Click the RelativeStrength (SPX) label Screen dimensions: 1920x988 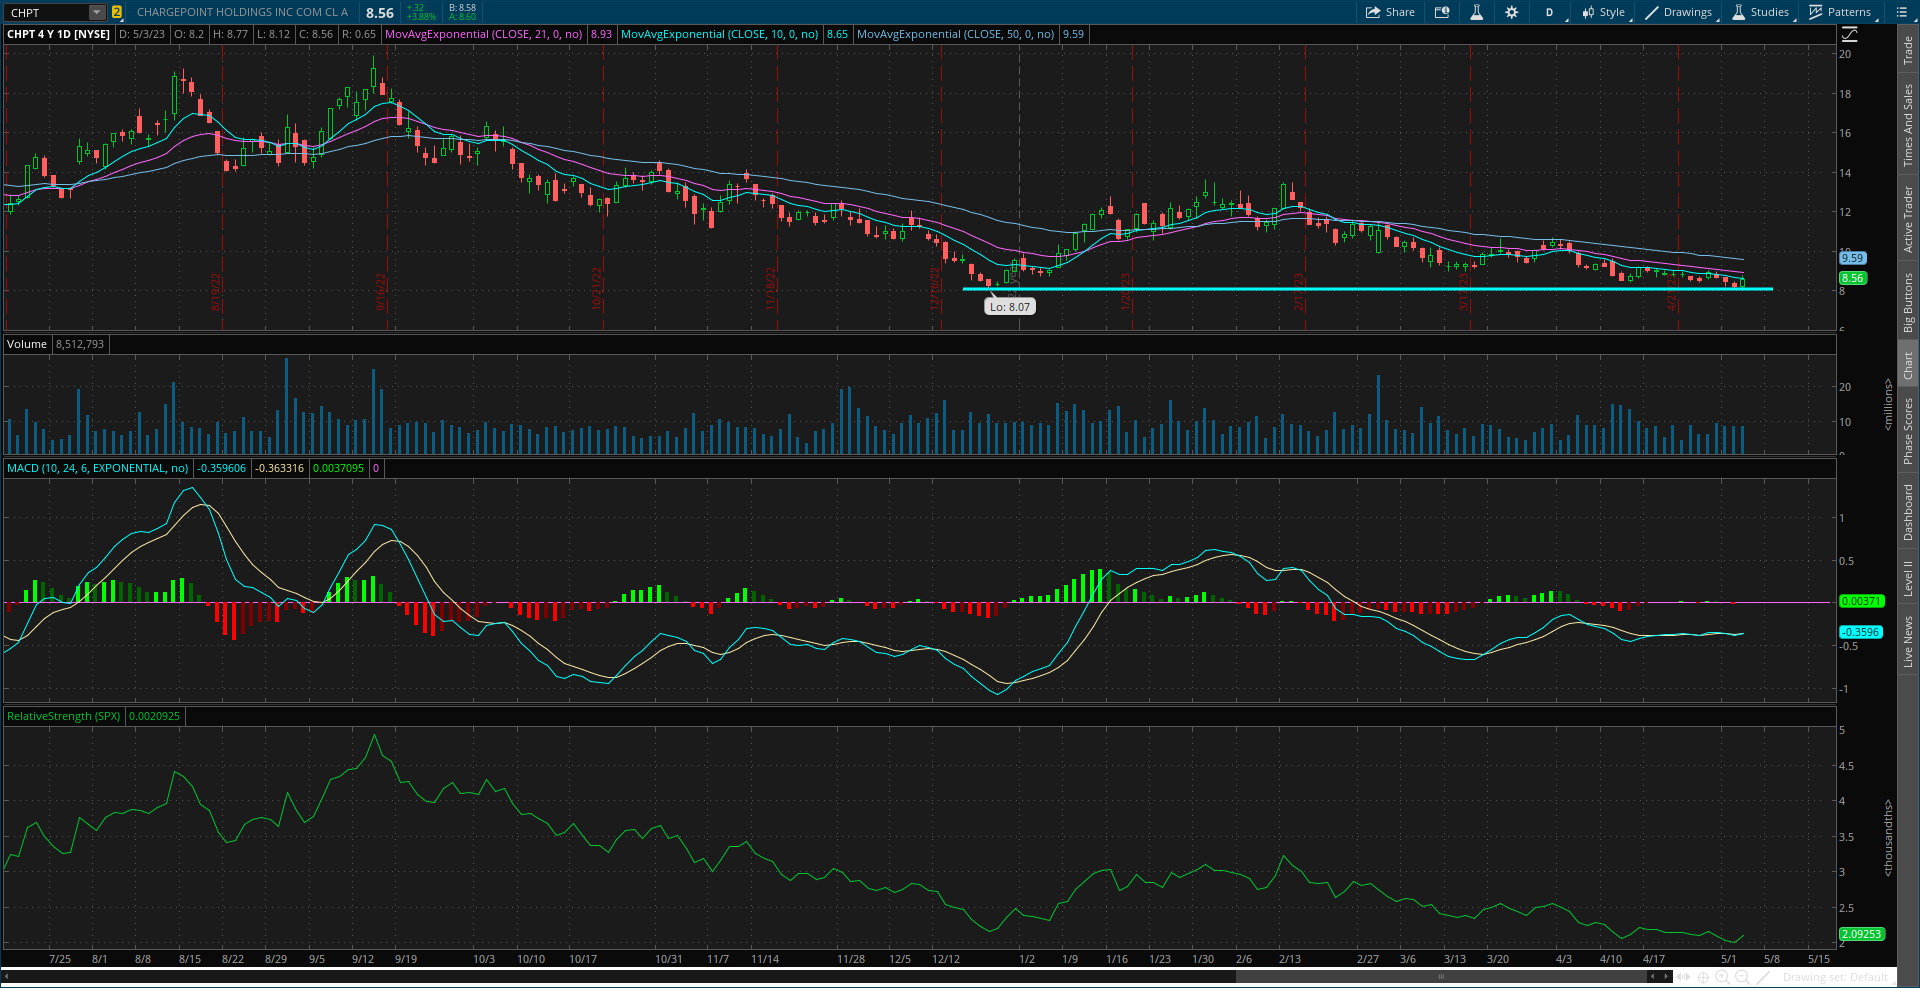tap(64, 716)
